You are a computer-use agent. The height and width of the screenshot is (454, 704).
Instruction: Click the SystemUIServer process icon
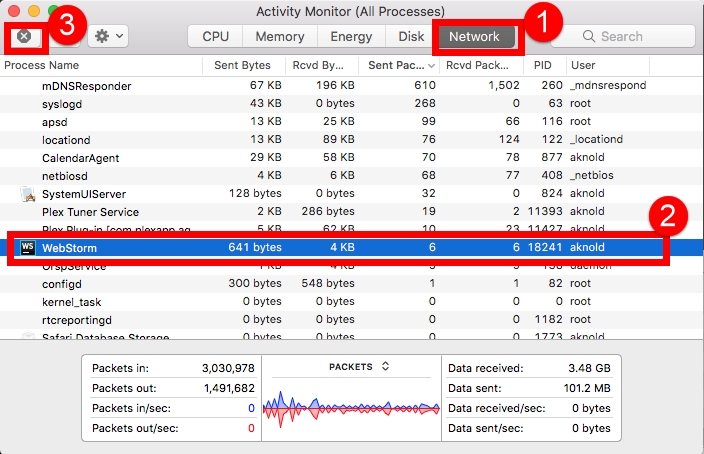tap(27, 194)
